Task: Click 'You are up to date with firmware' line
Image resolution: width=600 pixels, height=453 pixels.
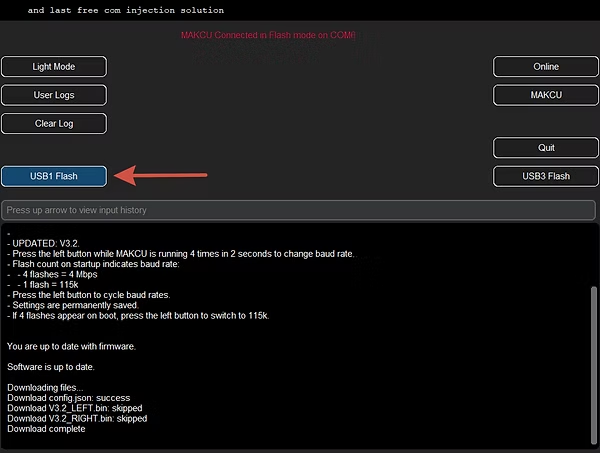Action: click(85, 346)
